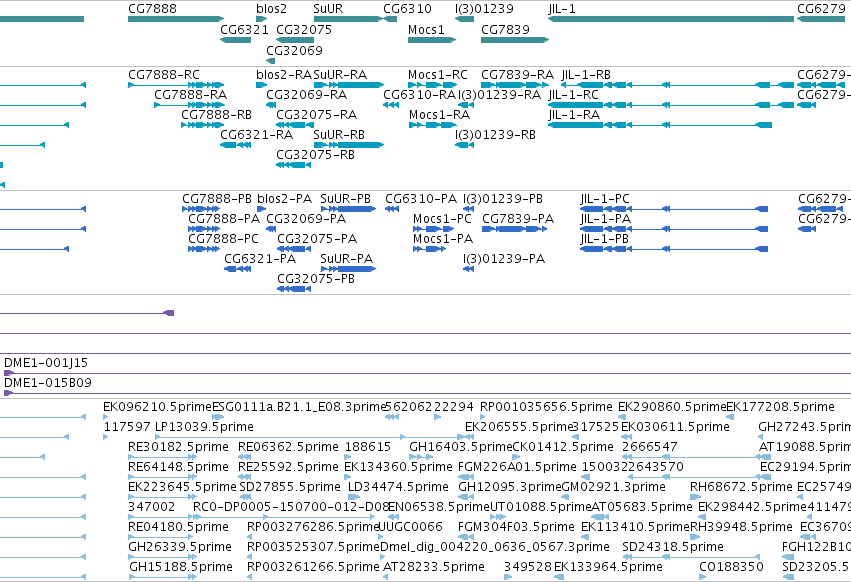Screen dimensions: 851x582
Task: Click EST CO188350 label
Action: click(x=731, y=567)
